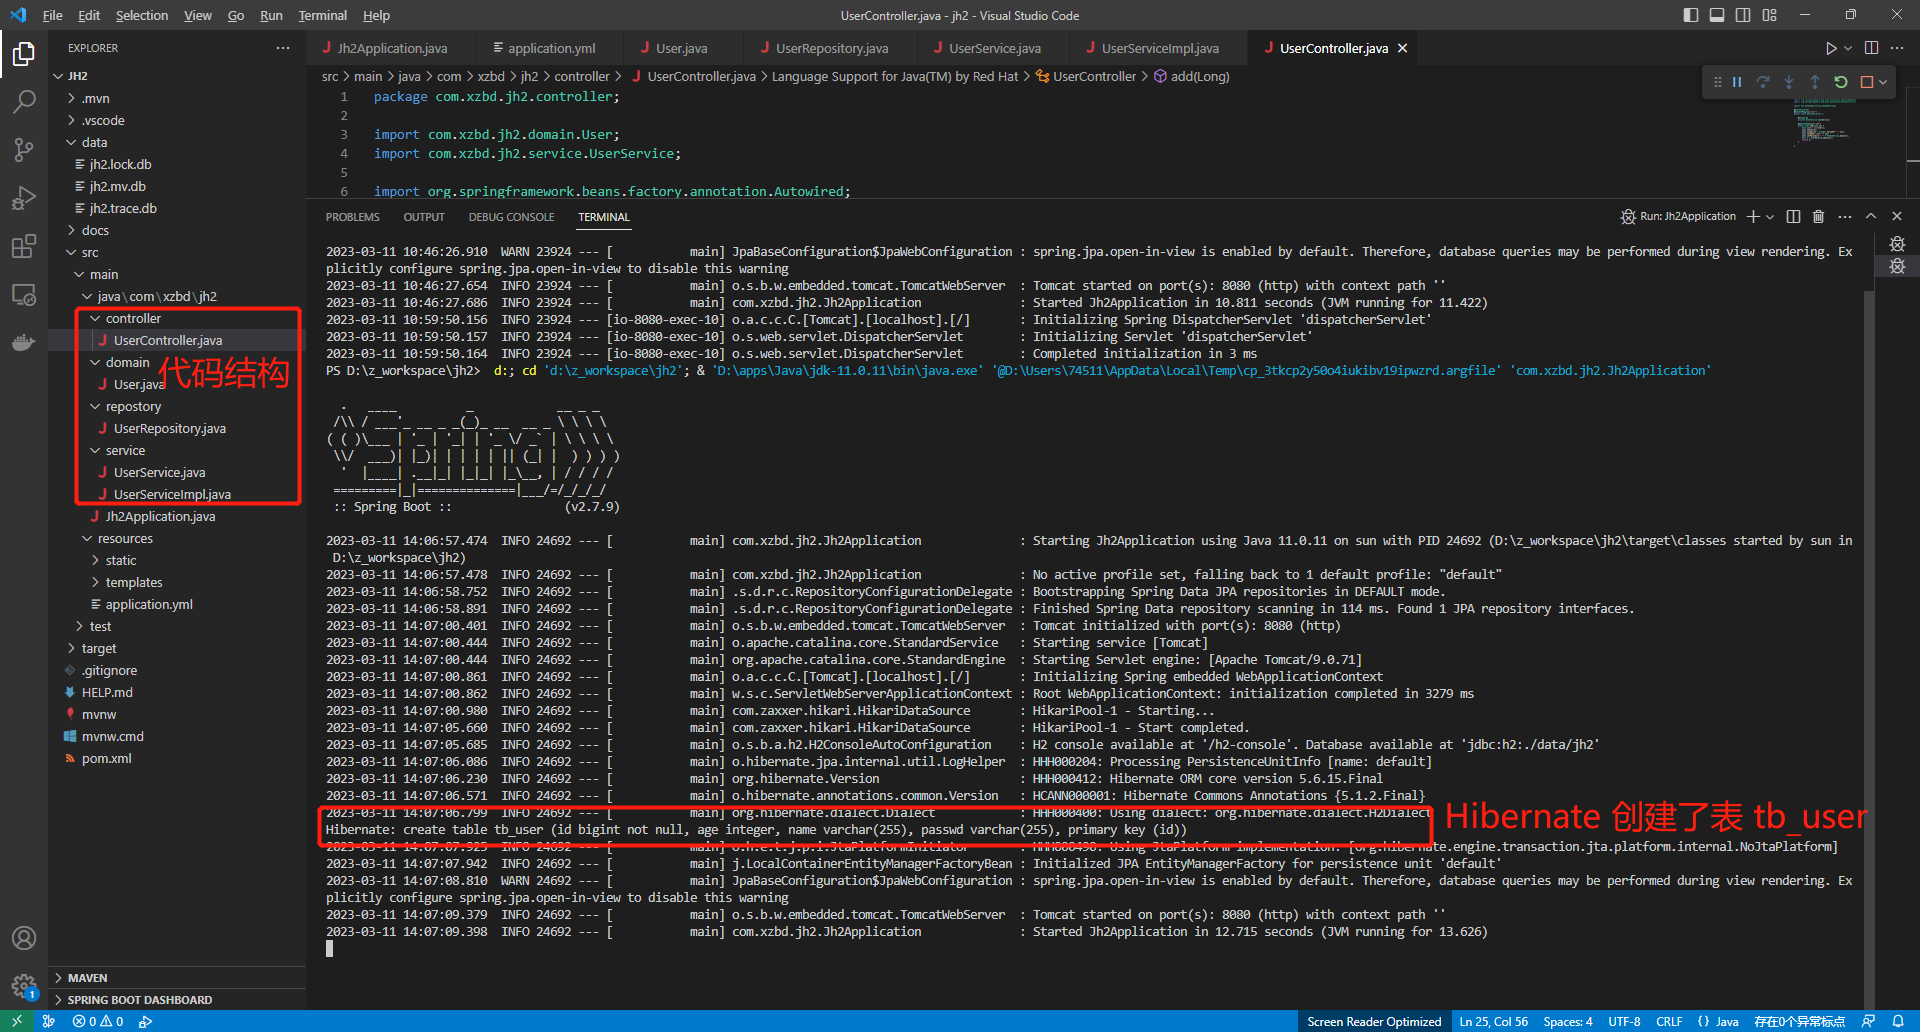Viewport: 1920px width, 1032px height.
Task: Expand the target folder
Action: tap(177, 648)
